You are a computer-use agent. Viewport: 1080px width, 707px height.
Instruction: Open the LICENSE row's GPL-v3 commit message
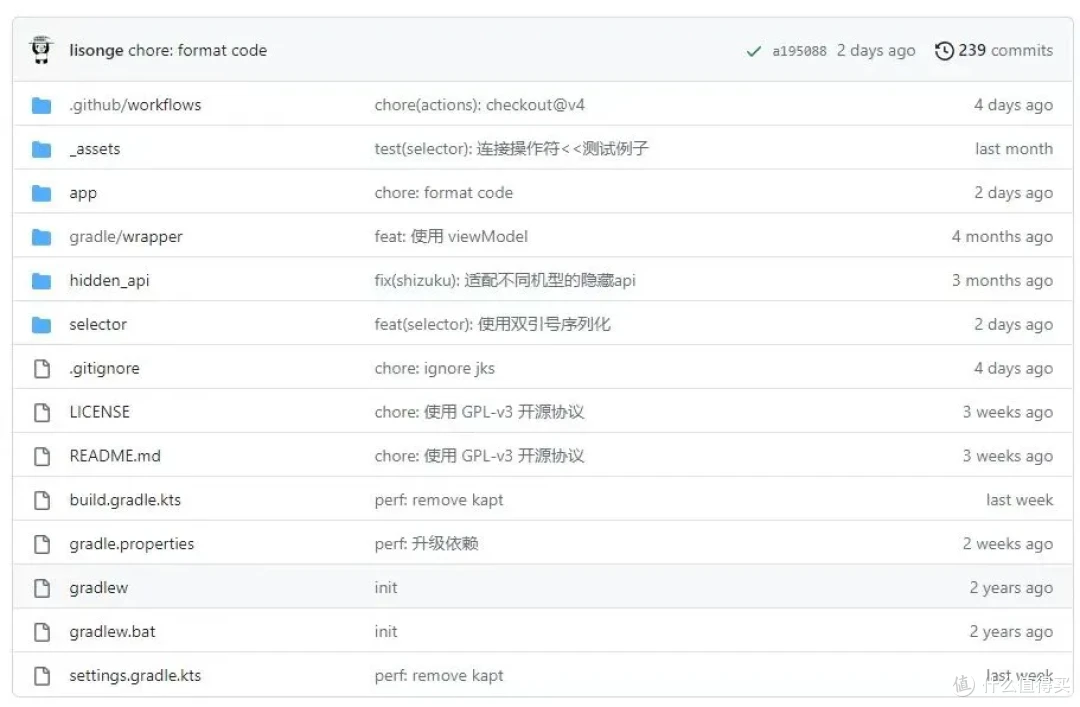click(479, 412)
